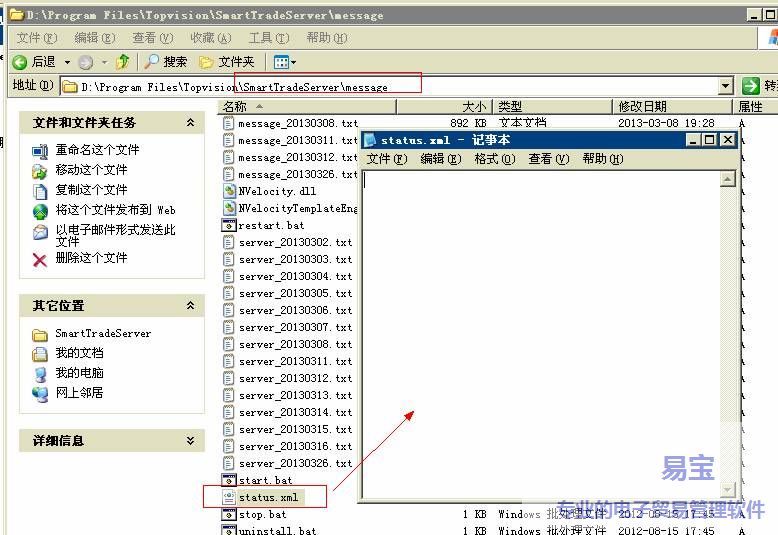Screen dimensions: 778x535
Task: Open SmartTradeServer folder in Other Places
Action: tap(102, 334)
